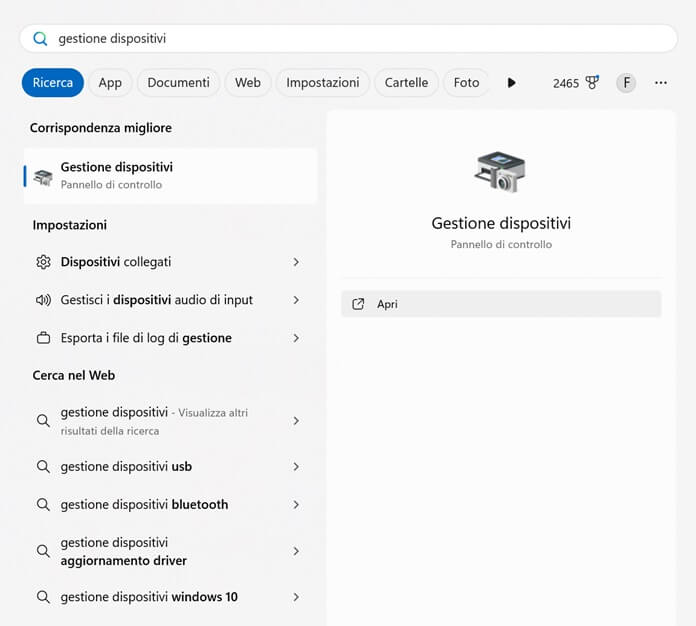Click the search icon beside 'gestione dispositivi bluetooth'

[43, 505]
